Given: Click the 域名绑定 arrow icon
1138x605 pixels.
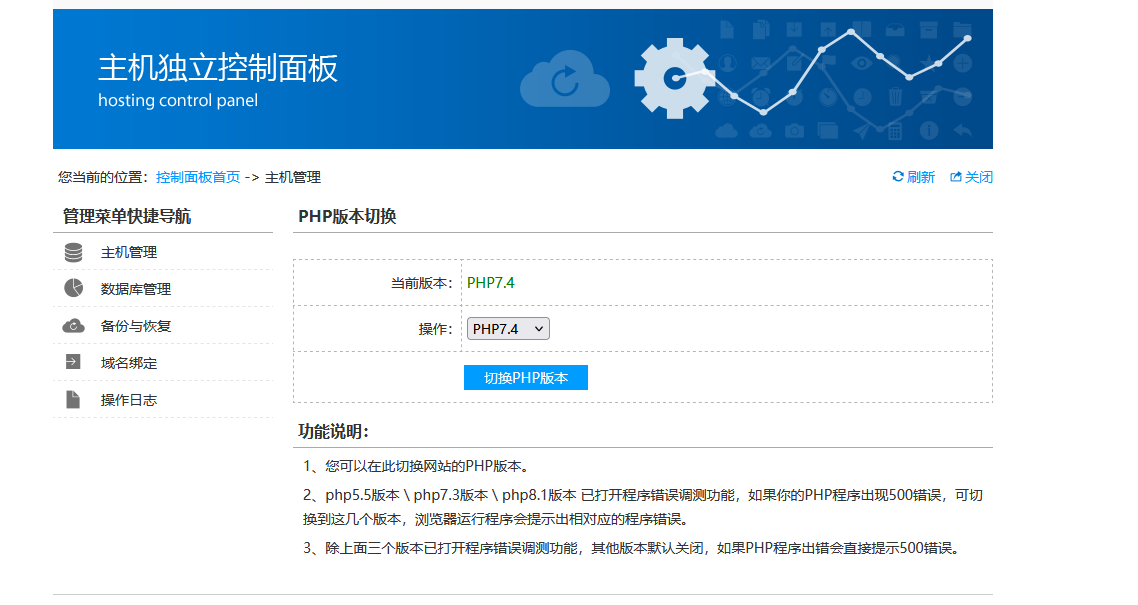Looking at the screenshot, I should click(73, 362).
